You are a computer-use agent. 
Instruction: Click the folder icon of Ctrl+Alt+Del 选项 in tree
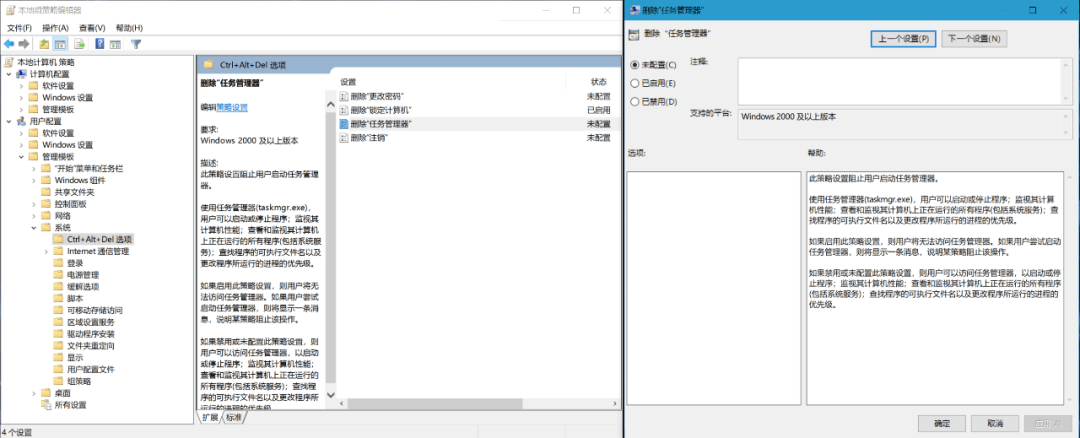(x=59, y=239)
